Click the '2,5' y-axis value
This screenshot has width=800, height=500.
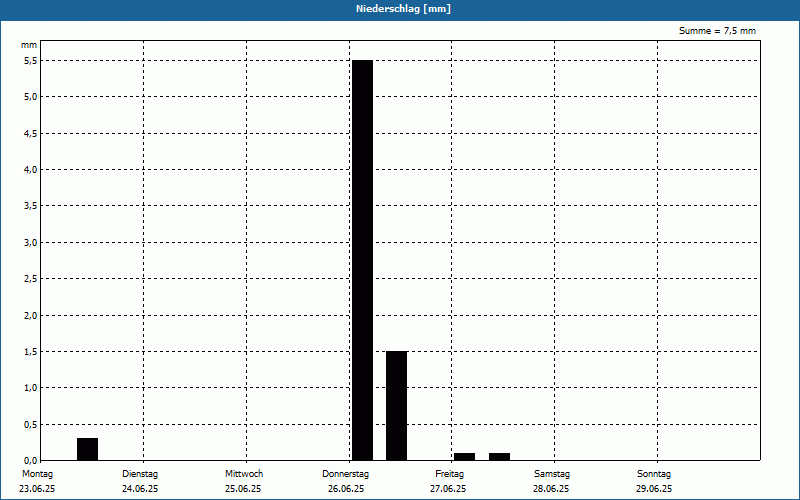31,279
